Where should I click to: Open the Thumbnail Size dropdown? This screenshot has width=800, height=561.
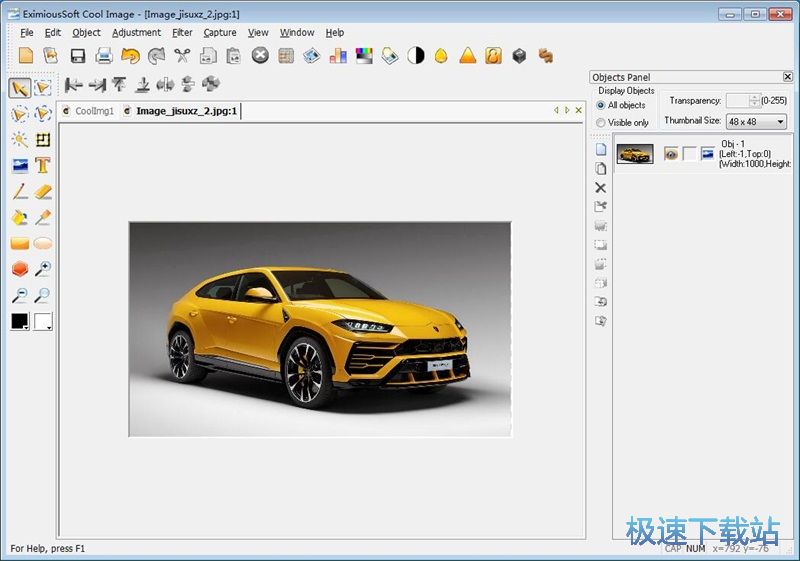780,122
